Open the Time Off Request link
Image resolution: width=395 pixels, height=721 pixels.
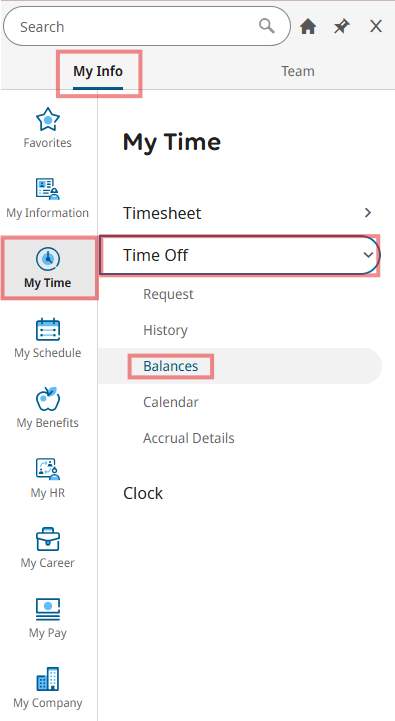168,294
